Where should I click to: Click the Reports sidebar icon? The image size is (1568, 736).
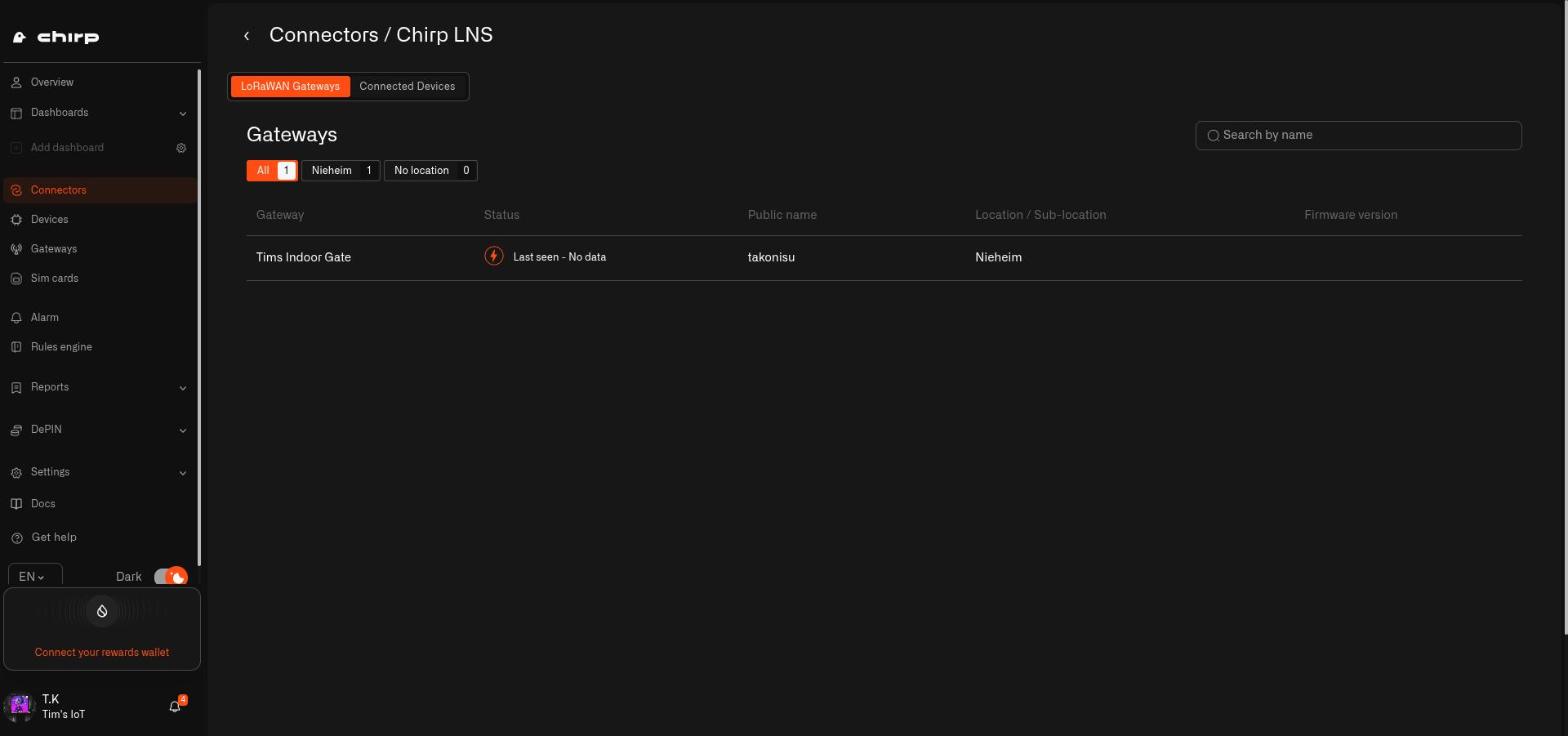click(x=16, y=387)
